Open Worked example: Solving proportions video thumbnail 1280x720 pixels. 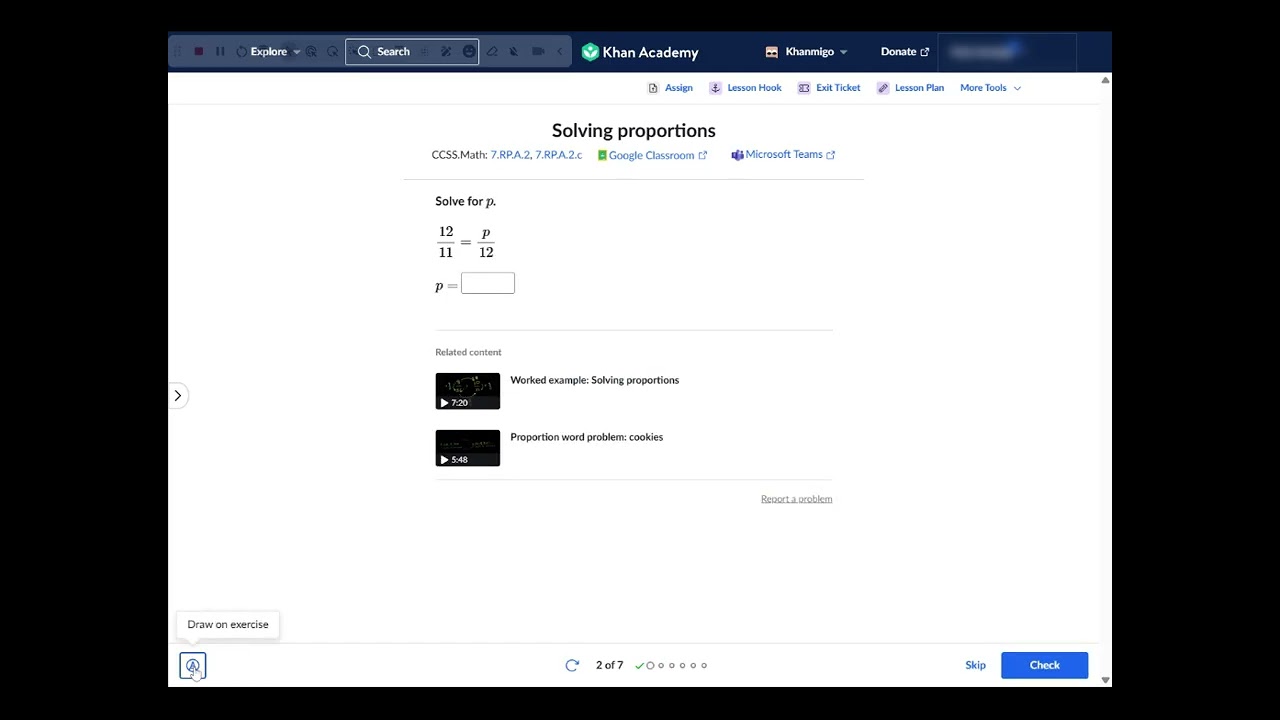click(x=467, y=391)
